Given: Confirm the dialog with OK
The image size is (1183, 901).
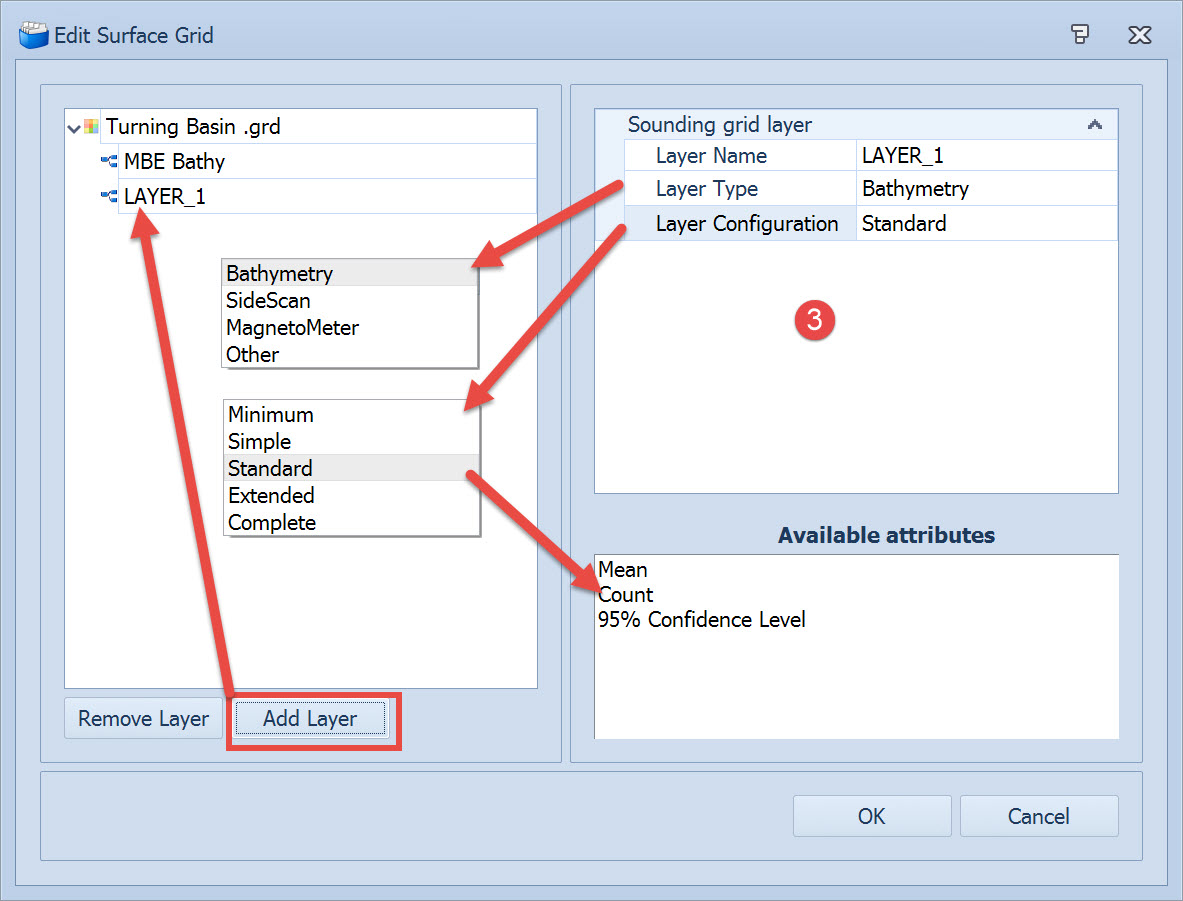Looking at the screenshot, I should click(x=871, y=816).
